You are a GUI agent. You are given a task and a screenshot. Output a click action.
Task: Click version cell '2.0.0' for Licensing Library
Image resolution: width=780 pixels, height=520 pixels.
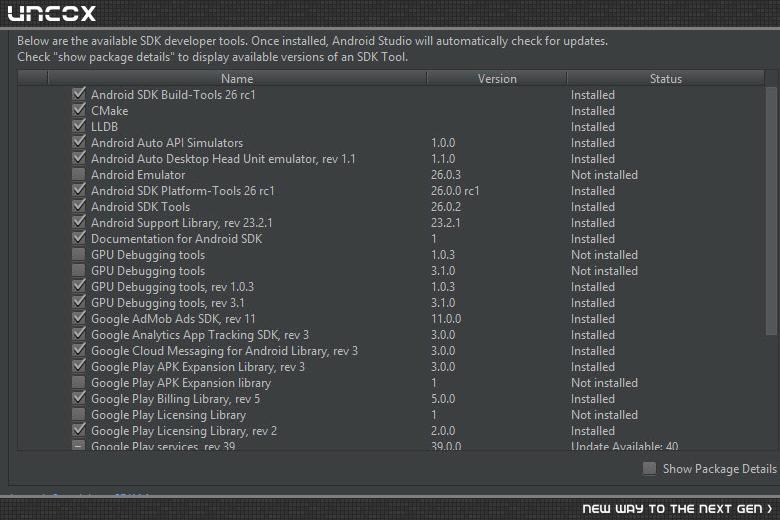coord(443,430)
